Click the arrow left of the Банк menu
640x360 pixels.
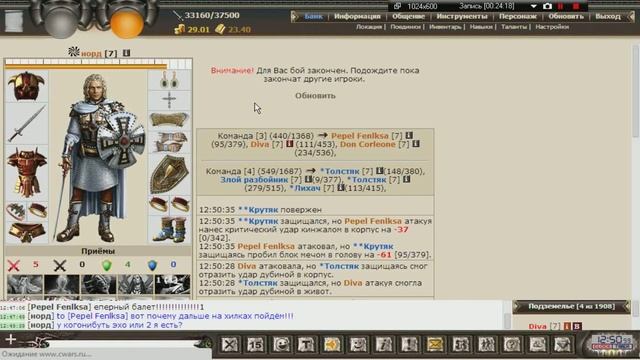295,16
